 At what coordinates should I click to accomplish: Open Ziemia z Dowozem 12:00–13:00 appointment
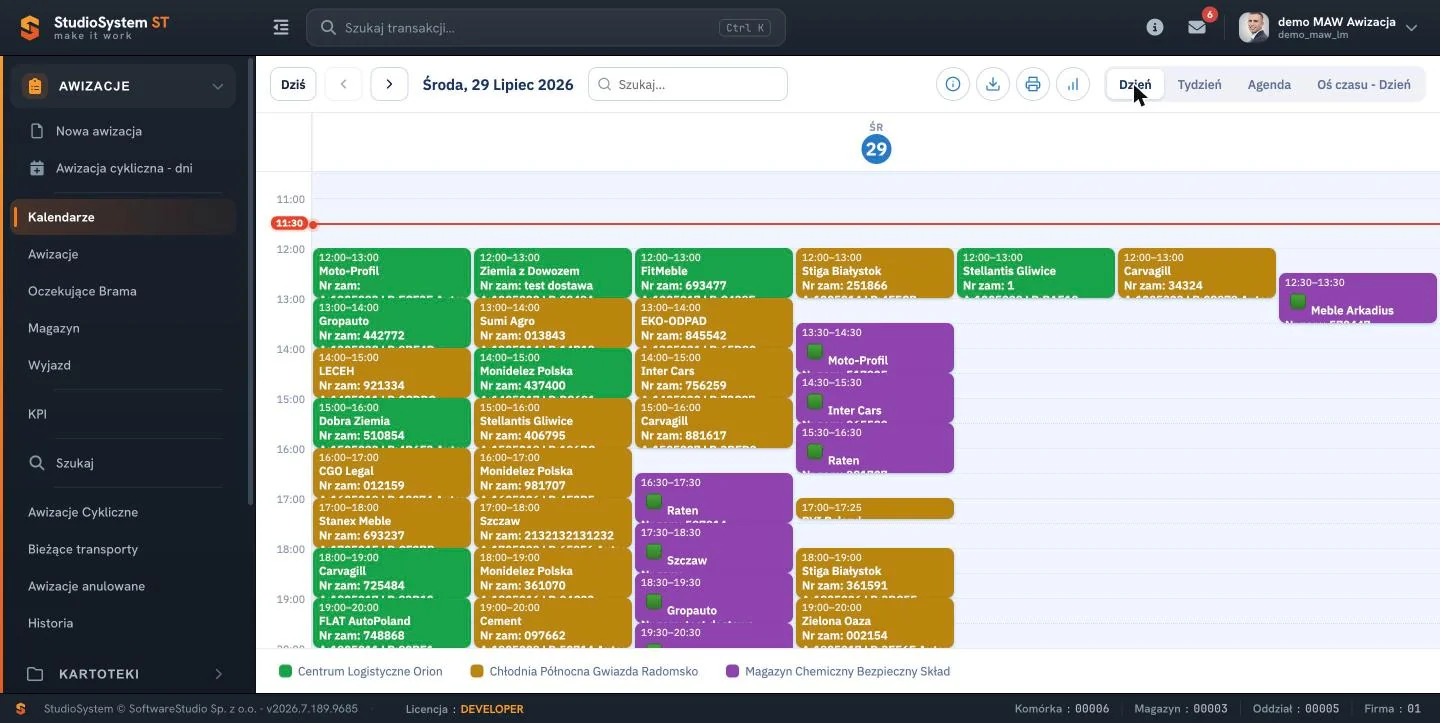tap(553, 273)
